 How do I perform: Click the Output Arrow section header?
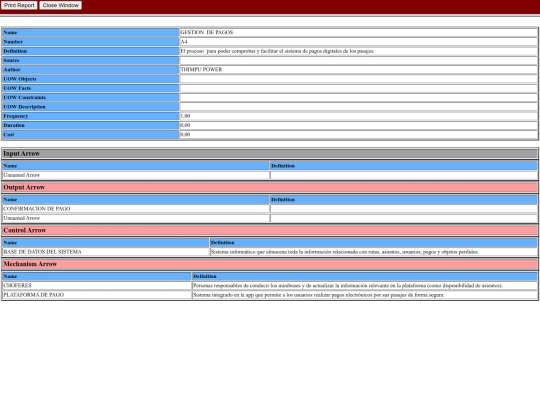click(x=270, y=187)
